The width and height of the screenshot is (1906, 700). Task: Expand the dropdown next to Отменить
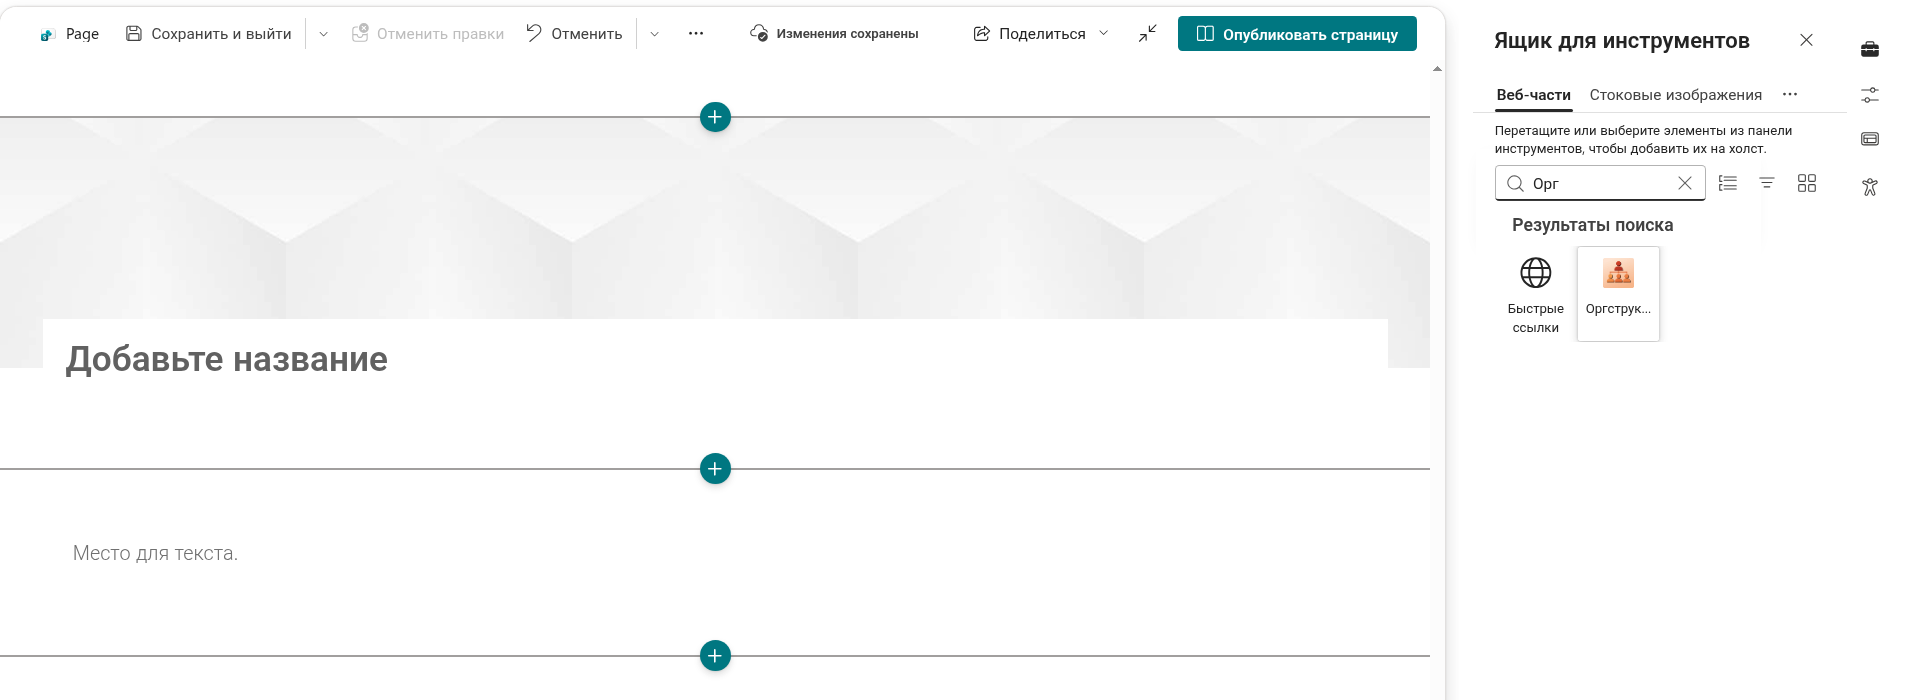pyautogui.click(x=654, y=34)
